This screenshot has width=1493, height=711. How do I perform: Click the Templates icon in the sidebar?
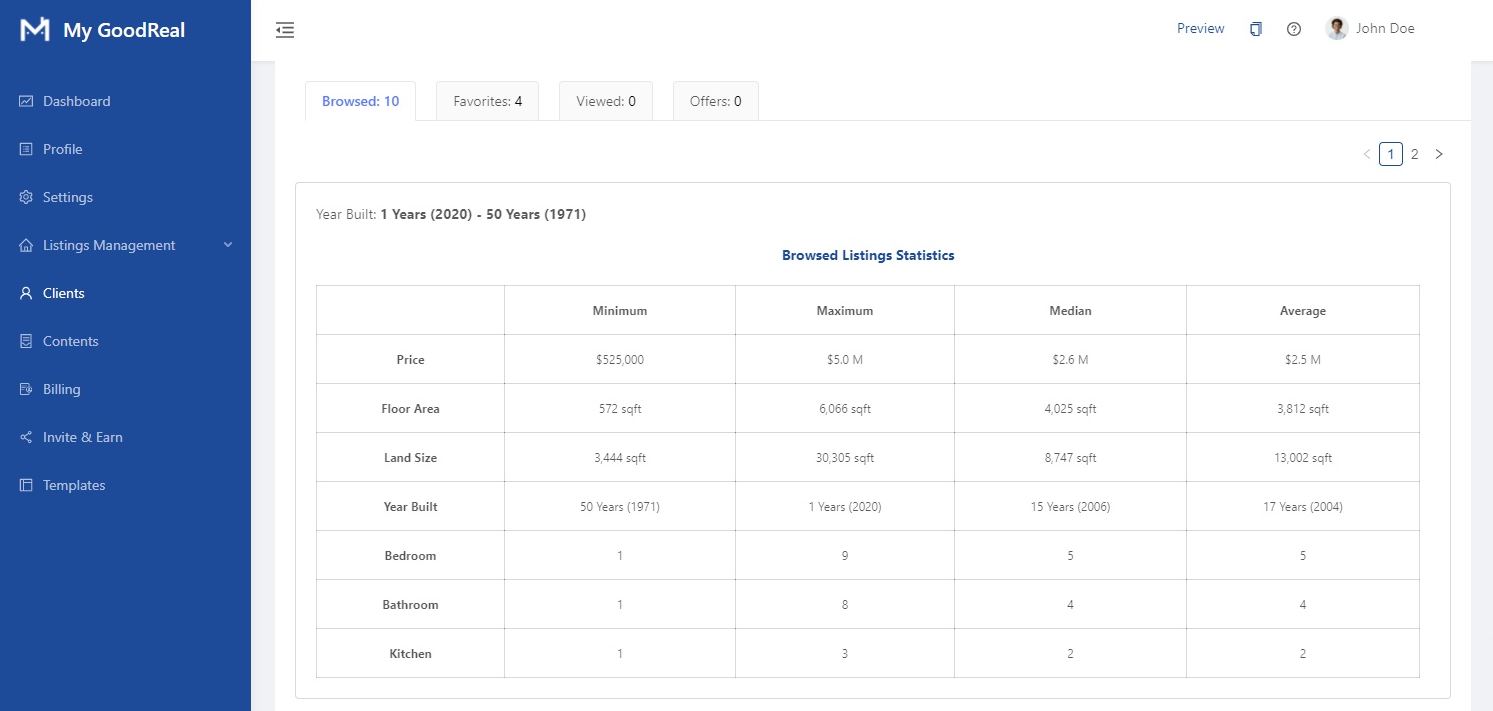coord(26,485)
